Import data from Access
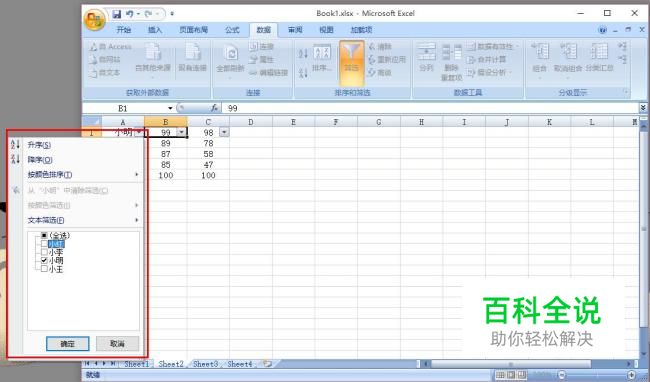Viewport: 650px width, 382px height. [111, 47]
